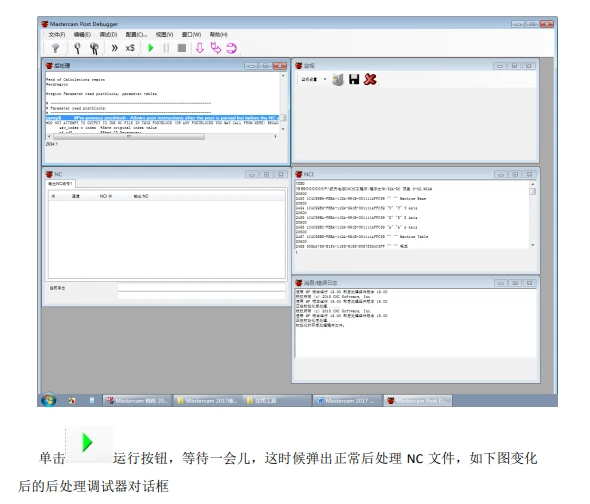Image resolution: width=590 pixels, height=504 pixels.
Task: Click 'Machine Table' line in NCI window
Action: (362, 237)
